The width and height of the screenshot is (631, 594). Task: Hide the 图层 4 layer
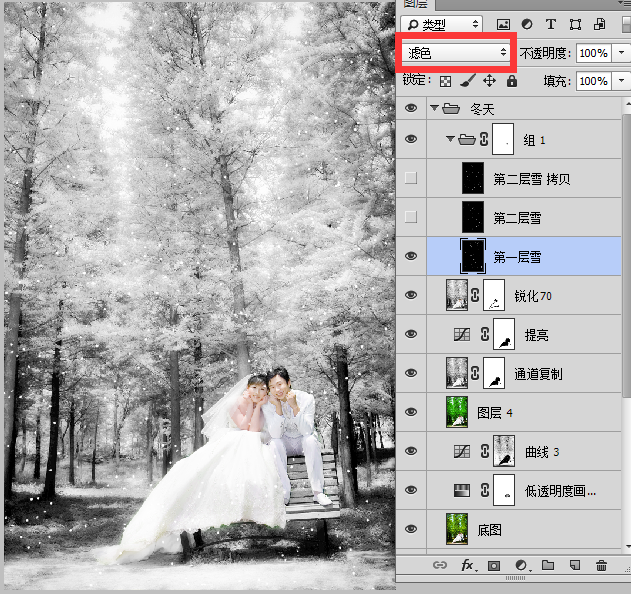(x=411, y=412)
